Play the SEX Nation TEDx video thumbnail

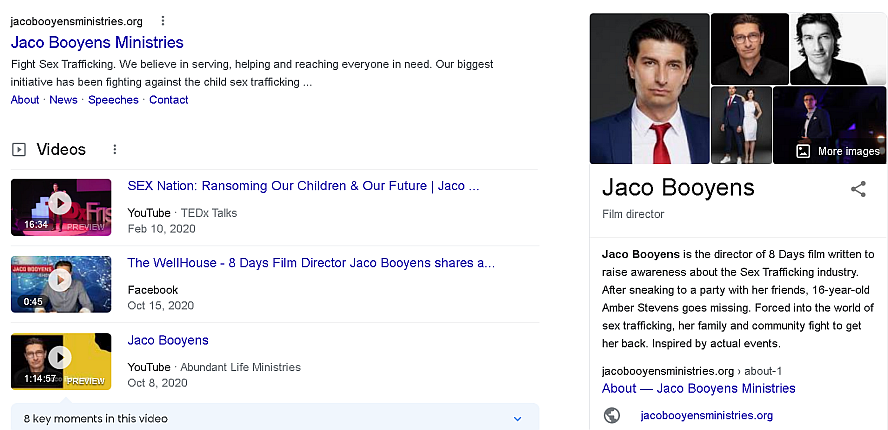61,207
